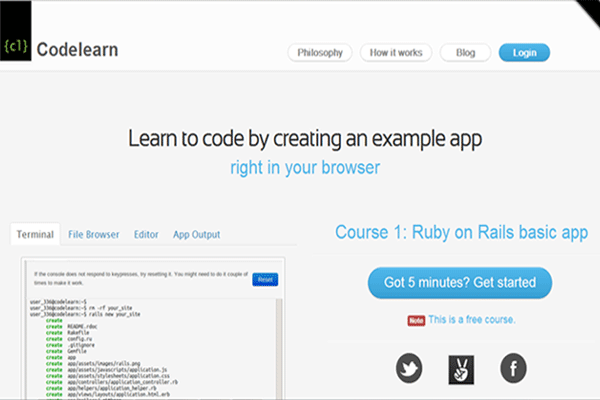600x400 pixels.
Task: Open Course 1: Ruby on Rails basic app
Action: point(461,232)
